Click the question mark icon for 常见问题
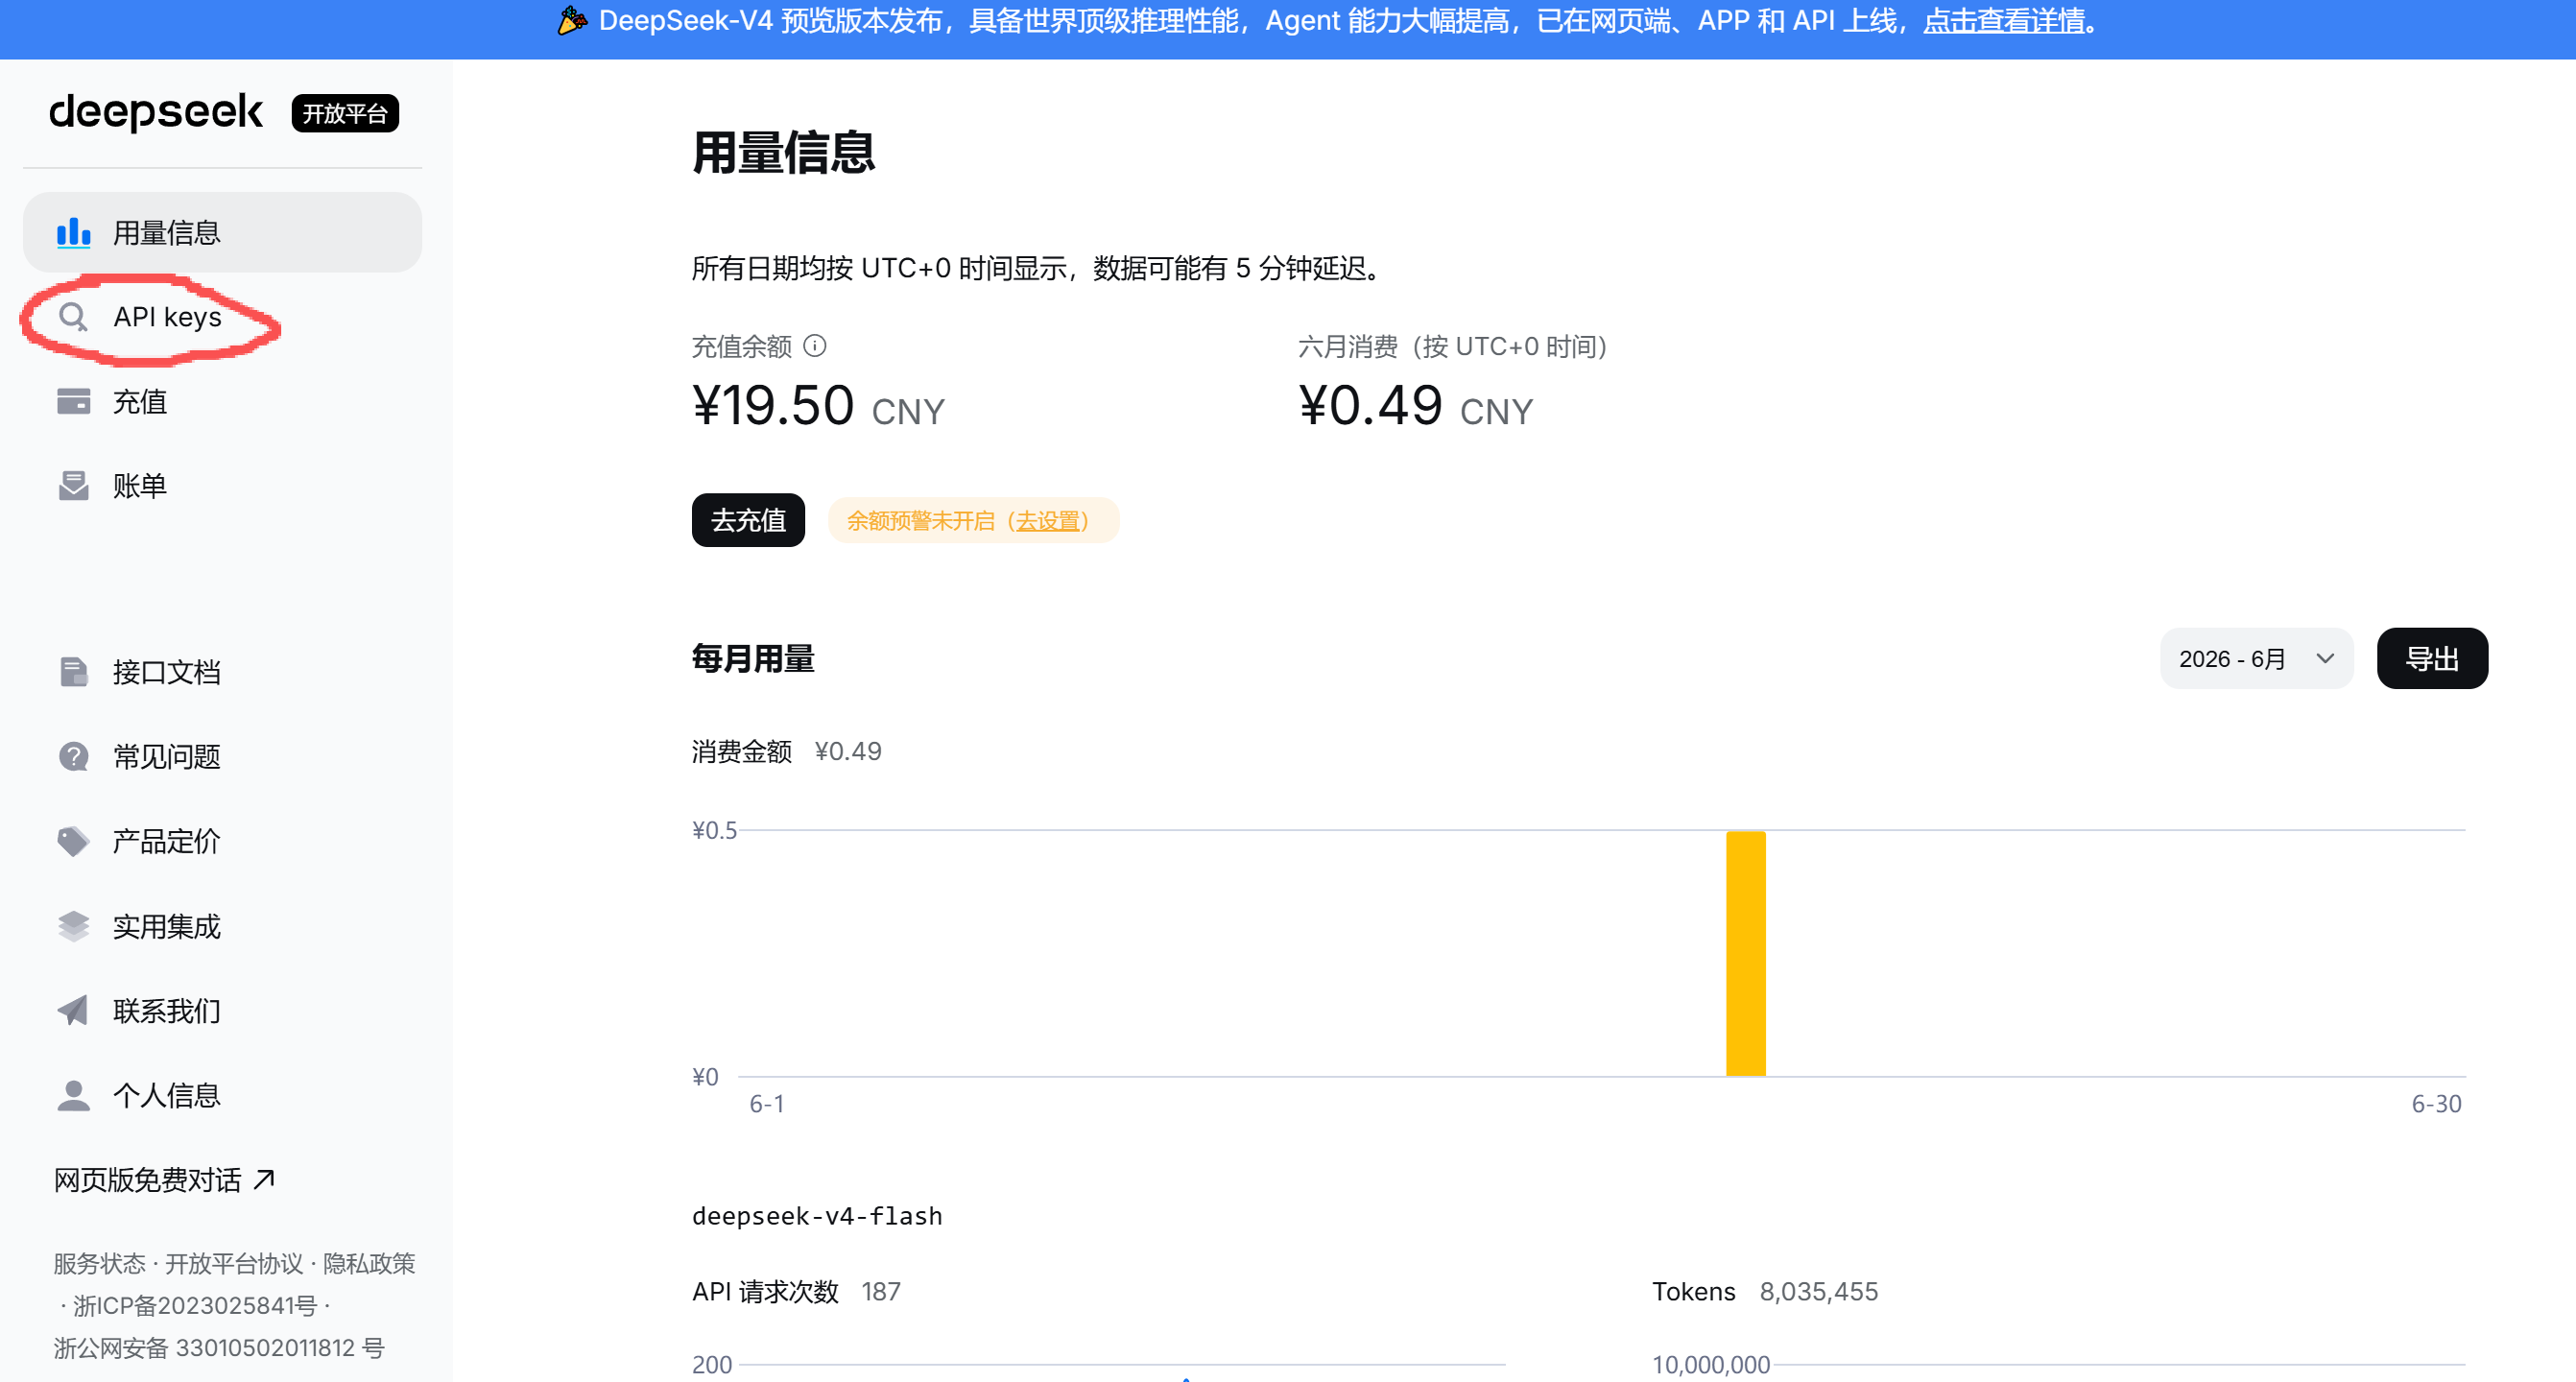The height and width of the screenshot is (1382, 2576). [x=73, y=757]
